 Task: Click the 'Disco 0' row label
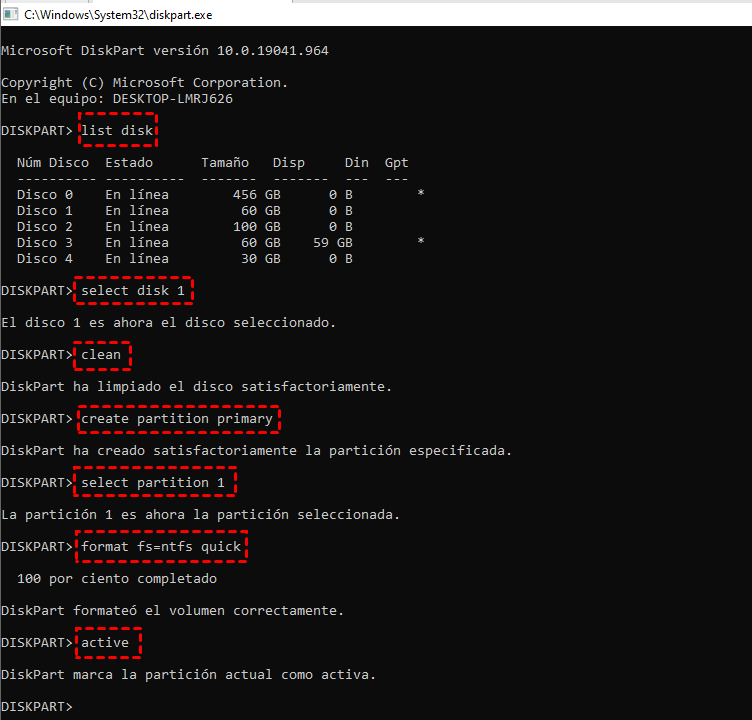[x=45, y=195]
